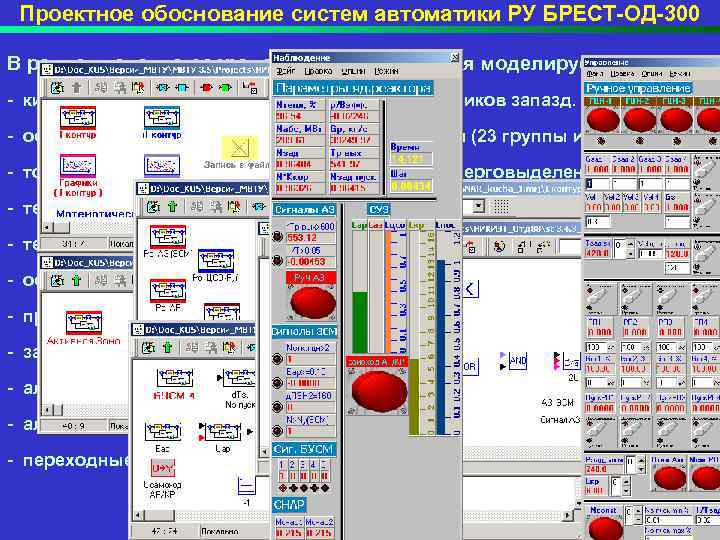Viewport: 720px width, 540px height.
Task: Open the 'Файл' menu in Наблюдение window
Action: [x=285, y=71]
